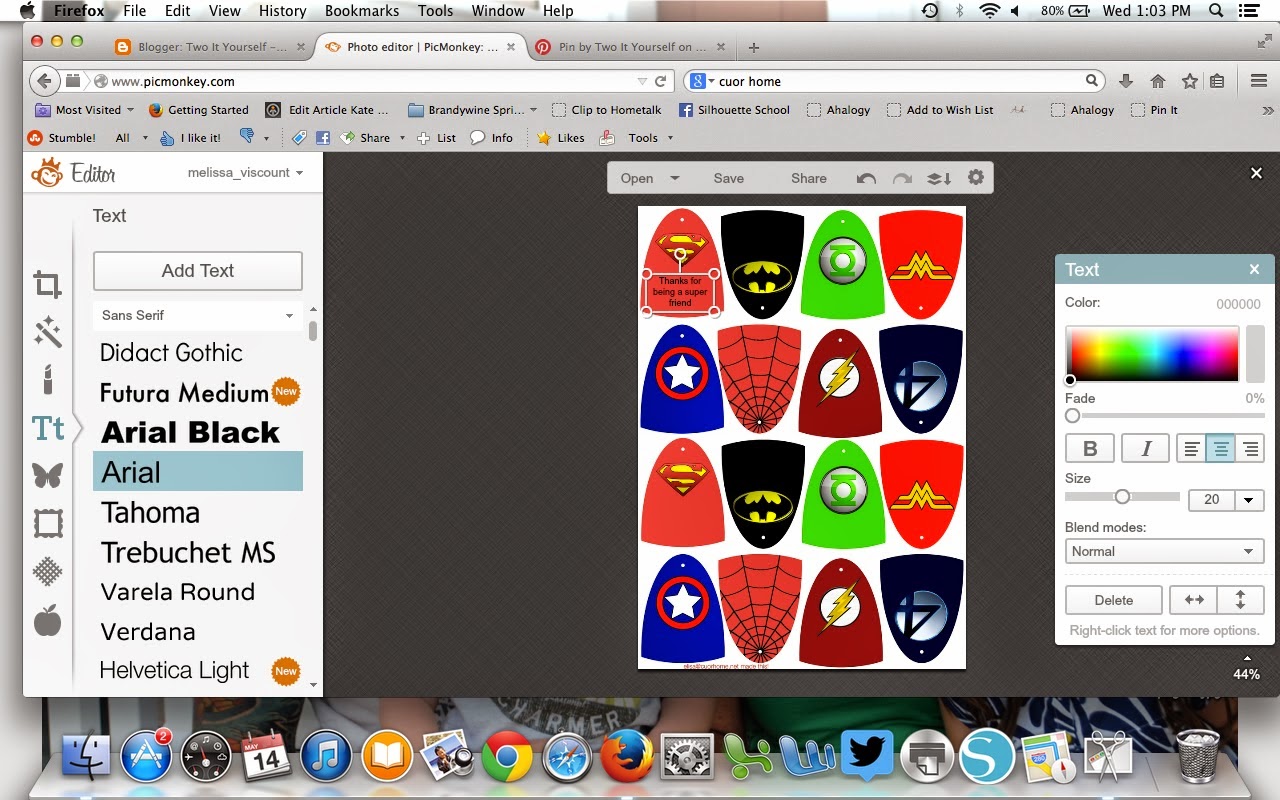Image resolution: width=1280 pixels, height=800 pixels.
Task: Close the PicMonkey editor with the X
Action: [x=1257, y=173]
